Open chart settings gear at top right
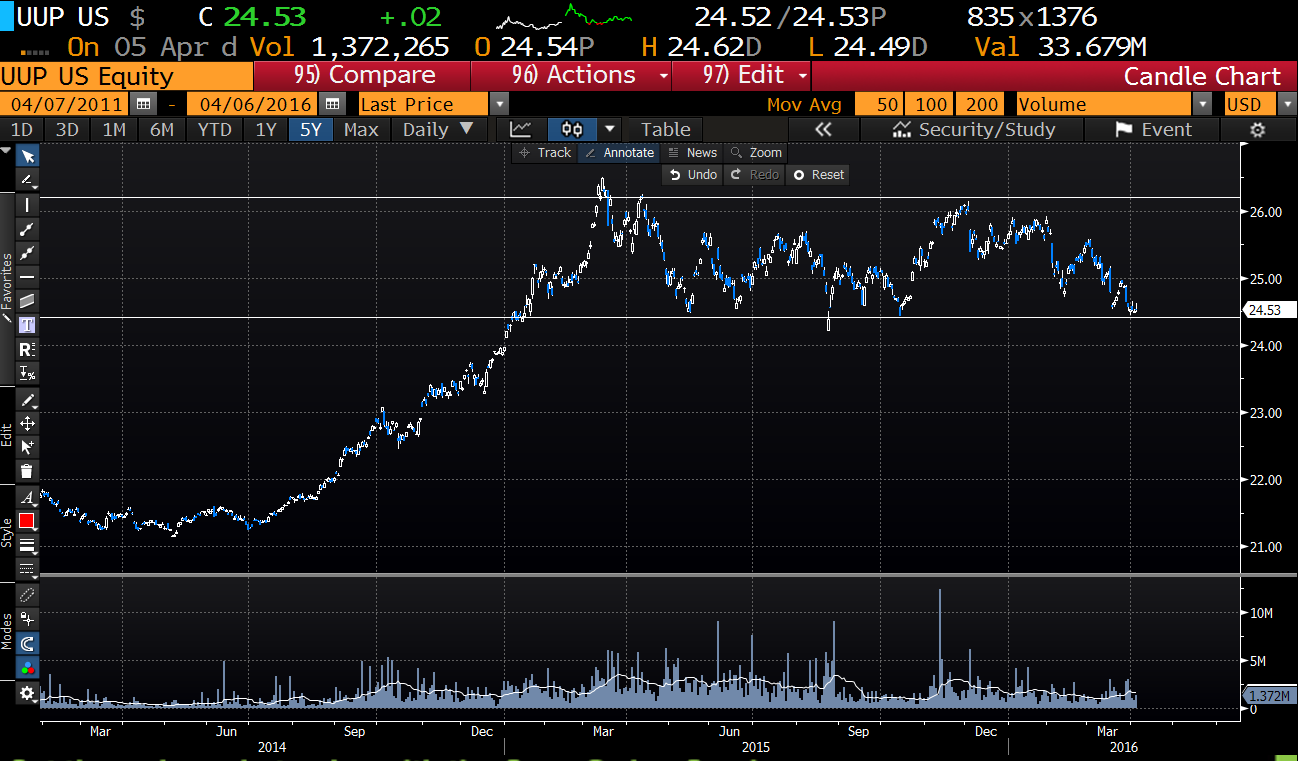 (x=1257, y=129)
